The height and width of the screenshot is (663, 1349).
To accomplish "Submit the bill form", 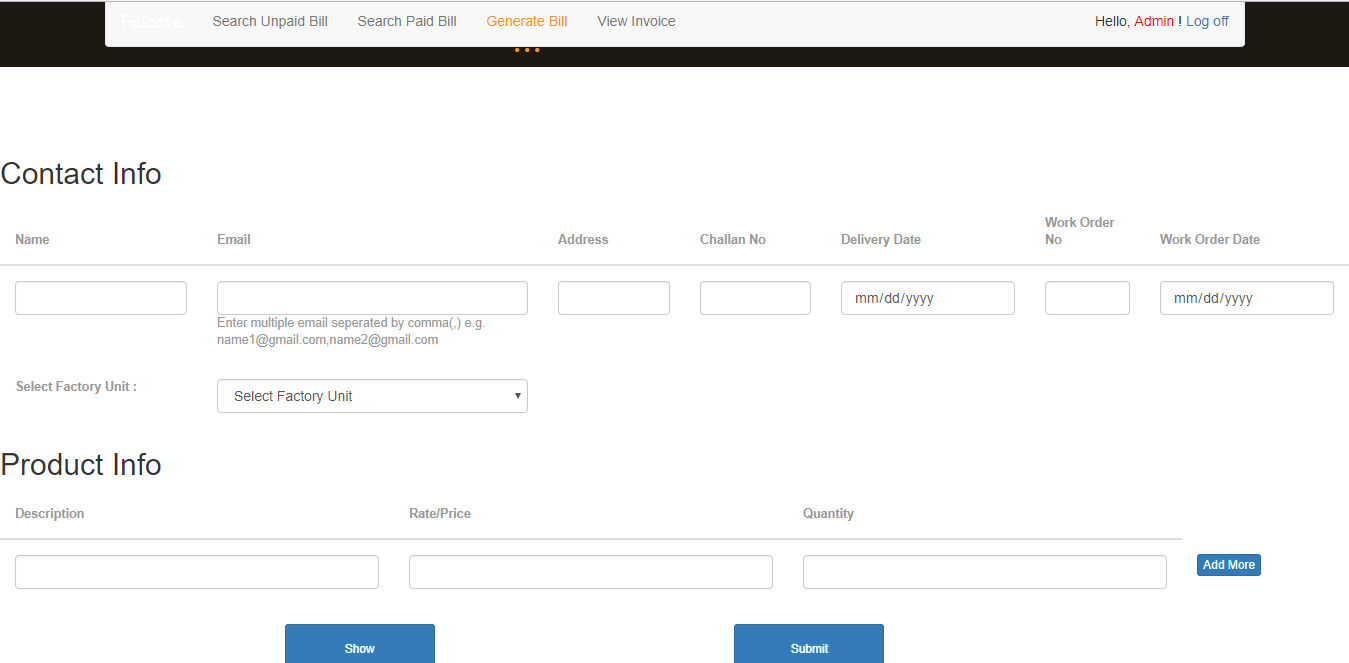I will pos(809,646).
